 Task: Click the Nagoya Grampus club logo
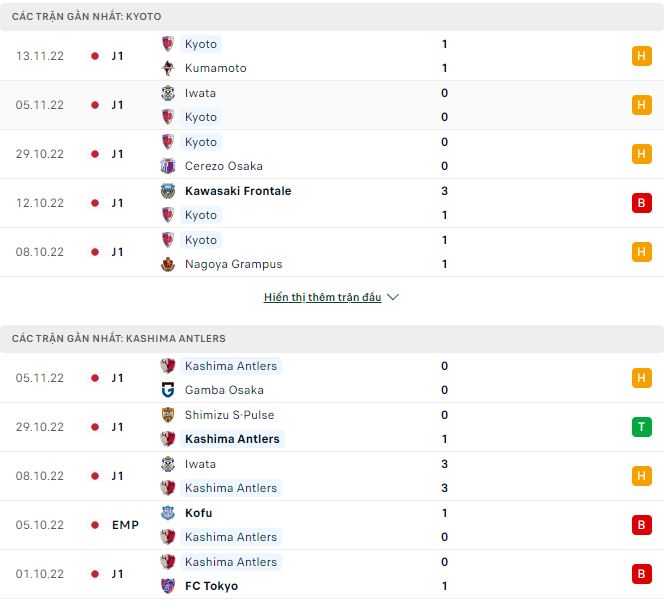168,264
